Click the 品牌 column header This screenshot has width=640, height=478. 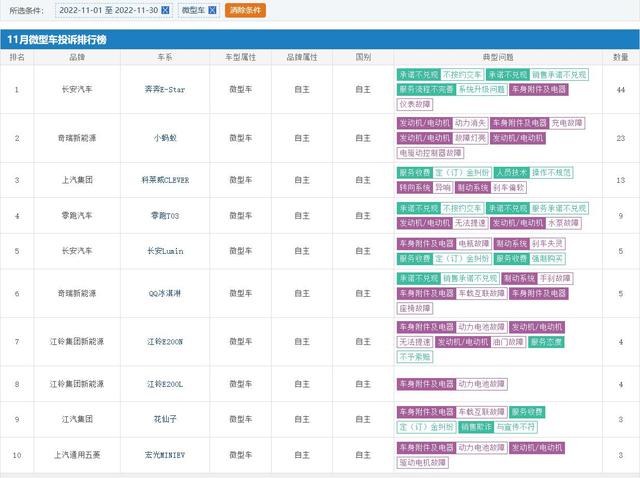coord(77,57)
